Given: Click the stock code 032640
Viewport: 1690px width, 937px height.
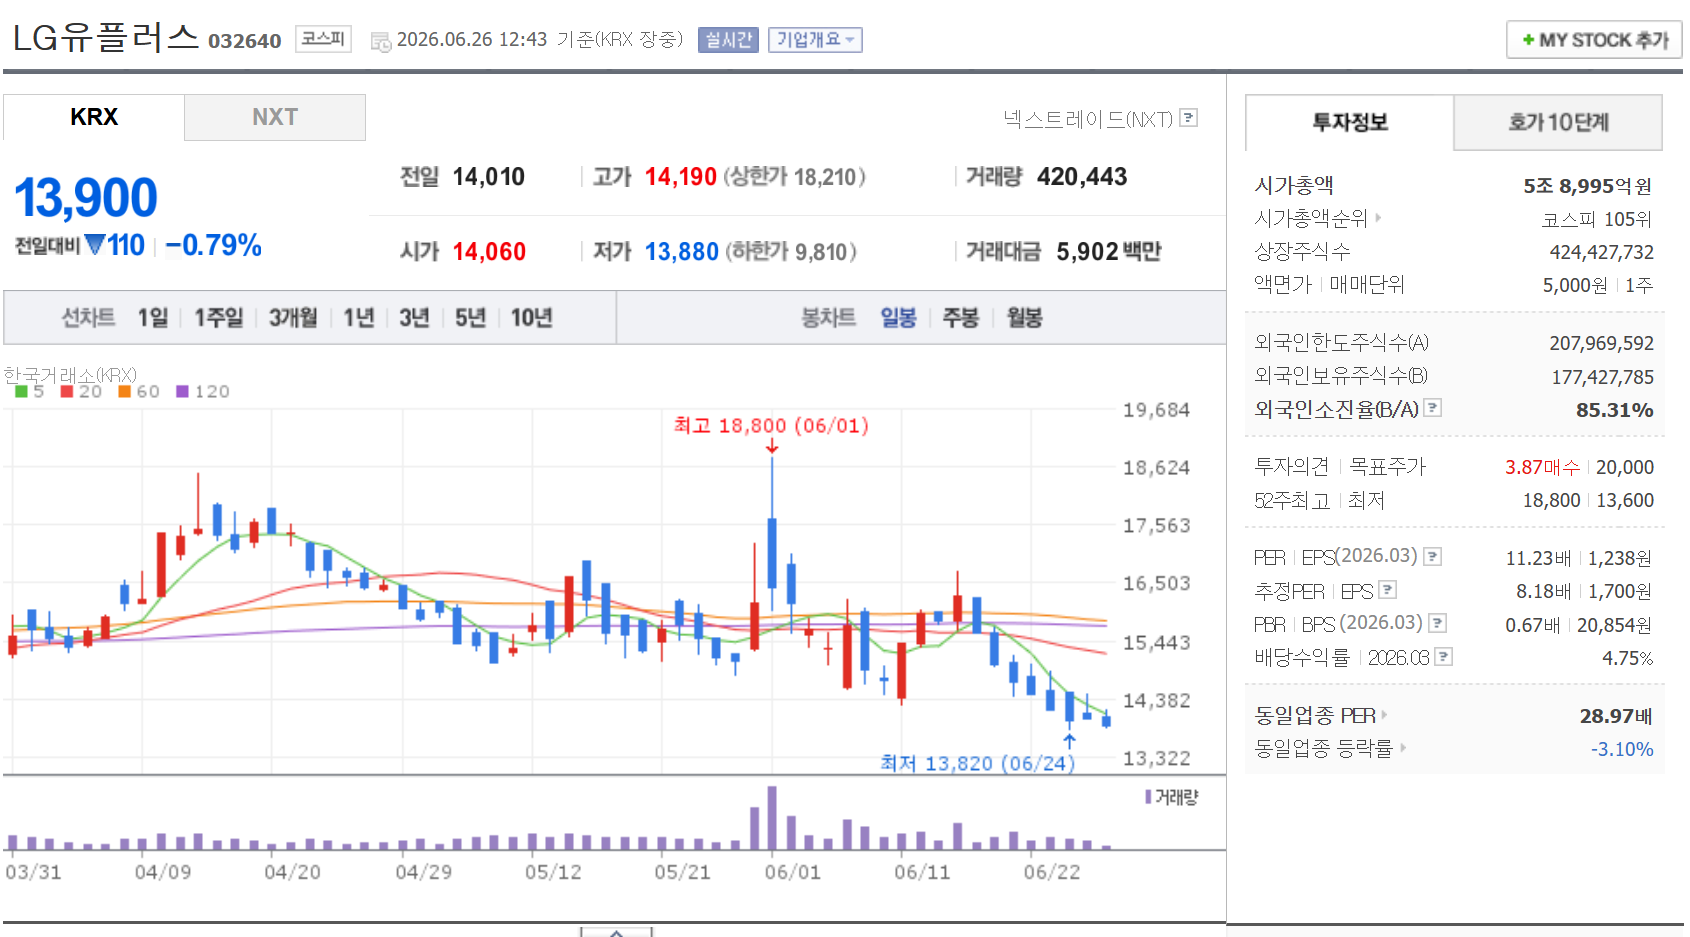Looking at the screenshot, I should coord(245,41).
